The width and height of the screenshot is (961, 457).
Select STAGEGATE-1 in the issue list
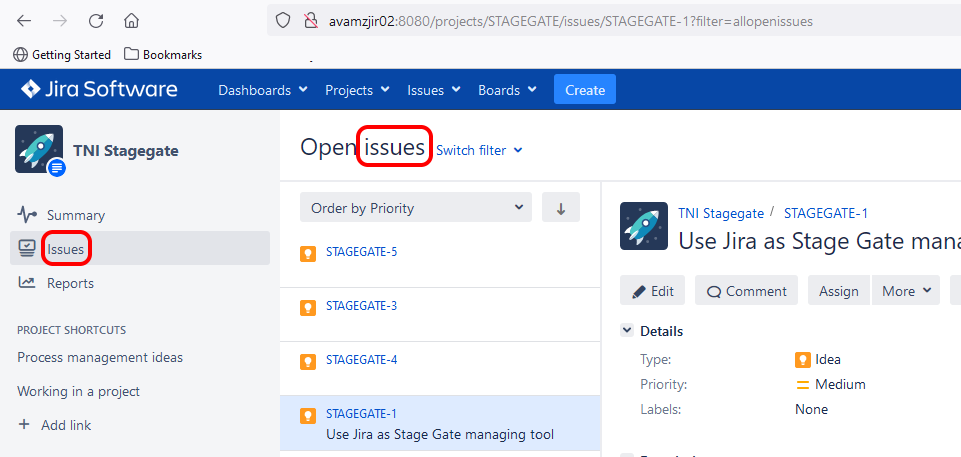(441, 423)
